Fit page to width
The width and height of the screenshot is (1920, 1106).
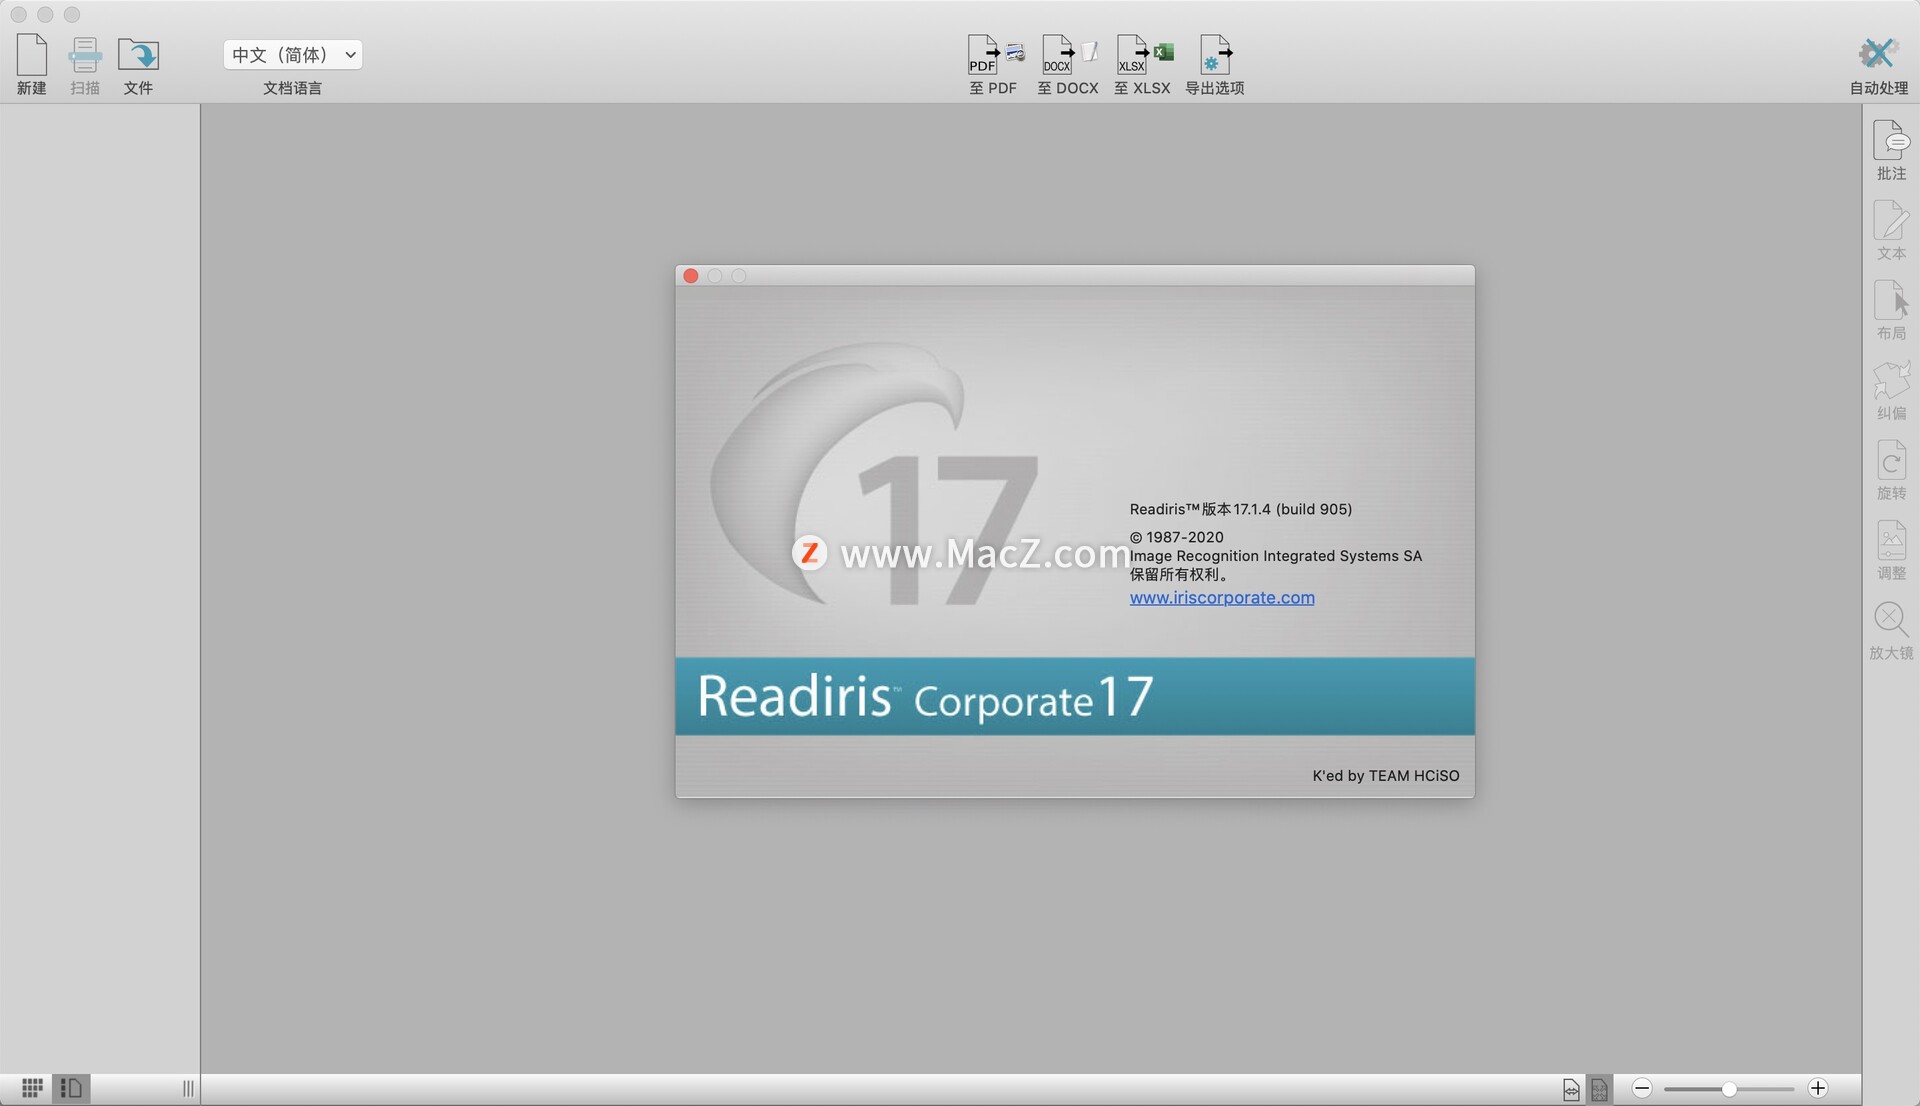click(1571, 1089)
